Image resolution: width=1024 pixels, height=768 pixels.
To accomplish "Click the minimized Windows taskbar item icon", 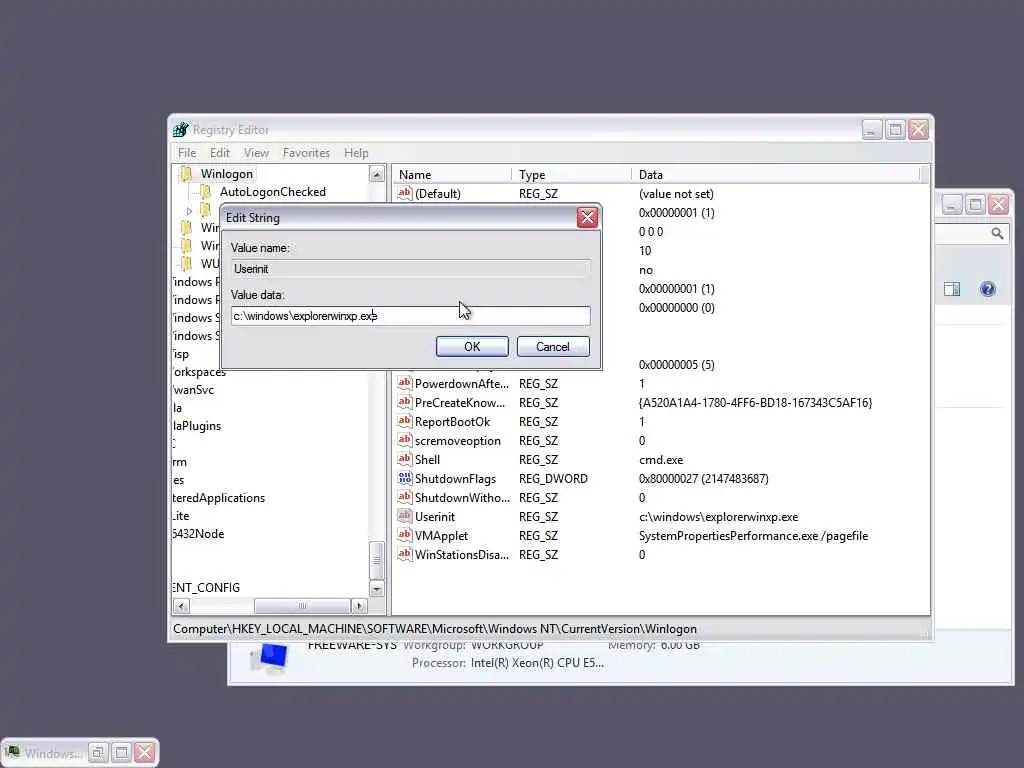I will (x=13, y=752).
